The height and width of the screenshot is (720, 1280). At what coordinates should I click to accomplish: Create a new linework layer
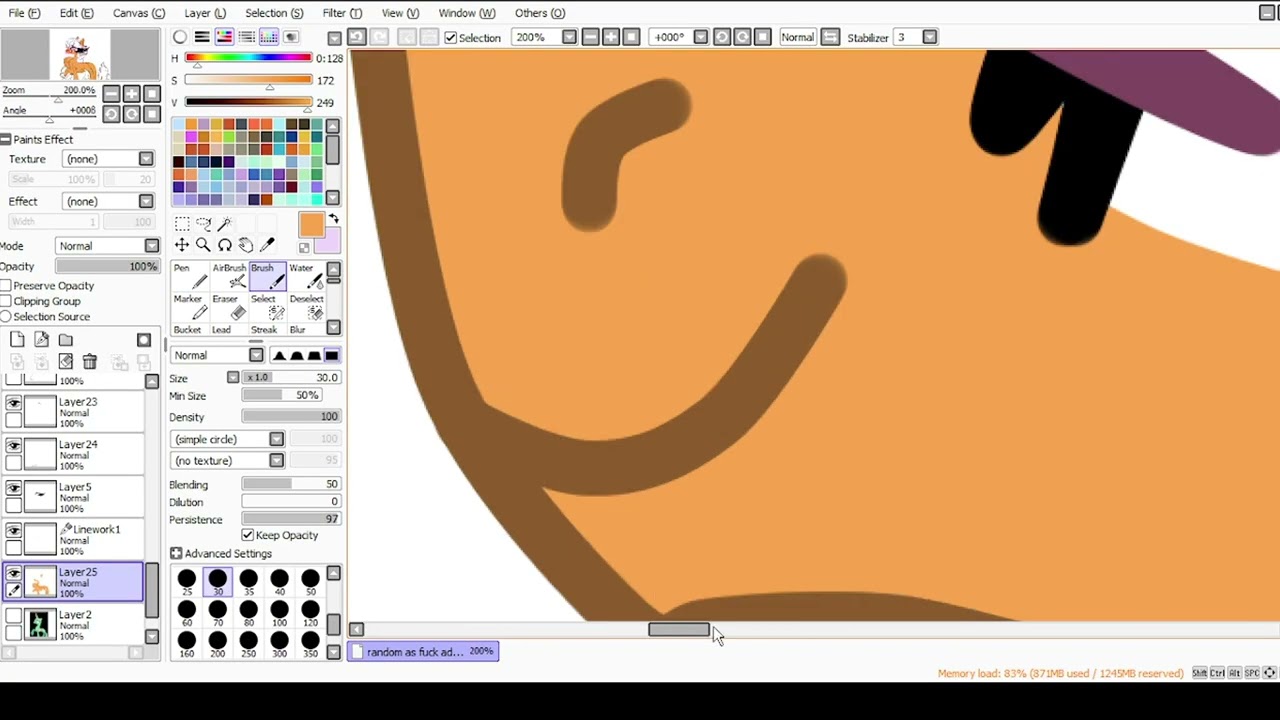(41, 340)
